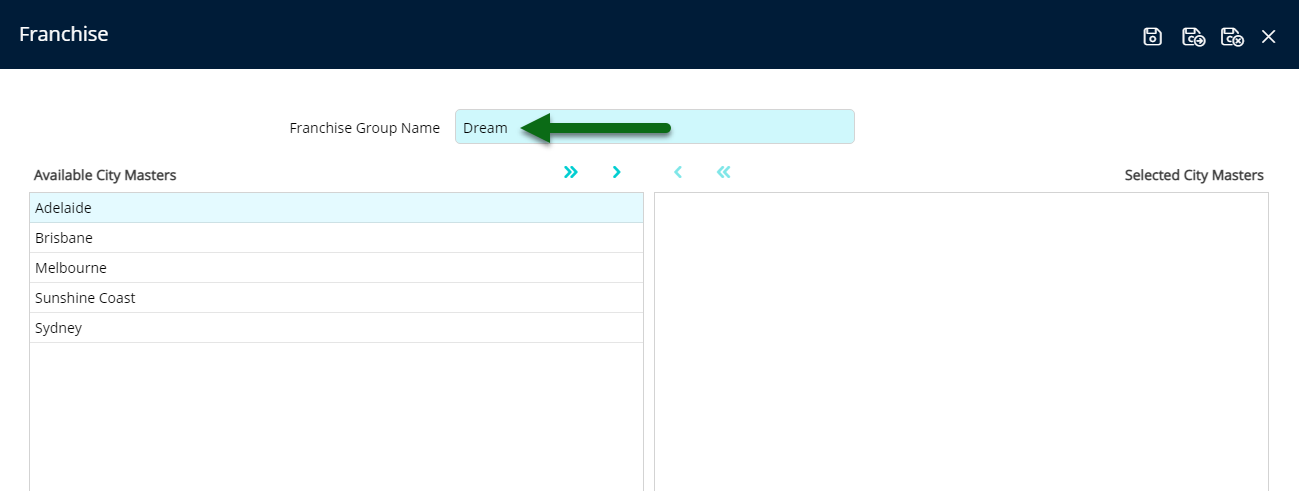Select Adelaide in Available City Masters
1299x491 pixels.
tap(336, 208)
